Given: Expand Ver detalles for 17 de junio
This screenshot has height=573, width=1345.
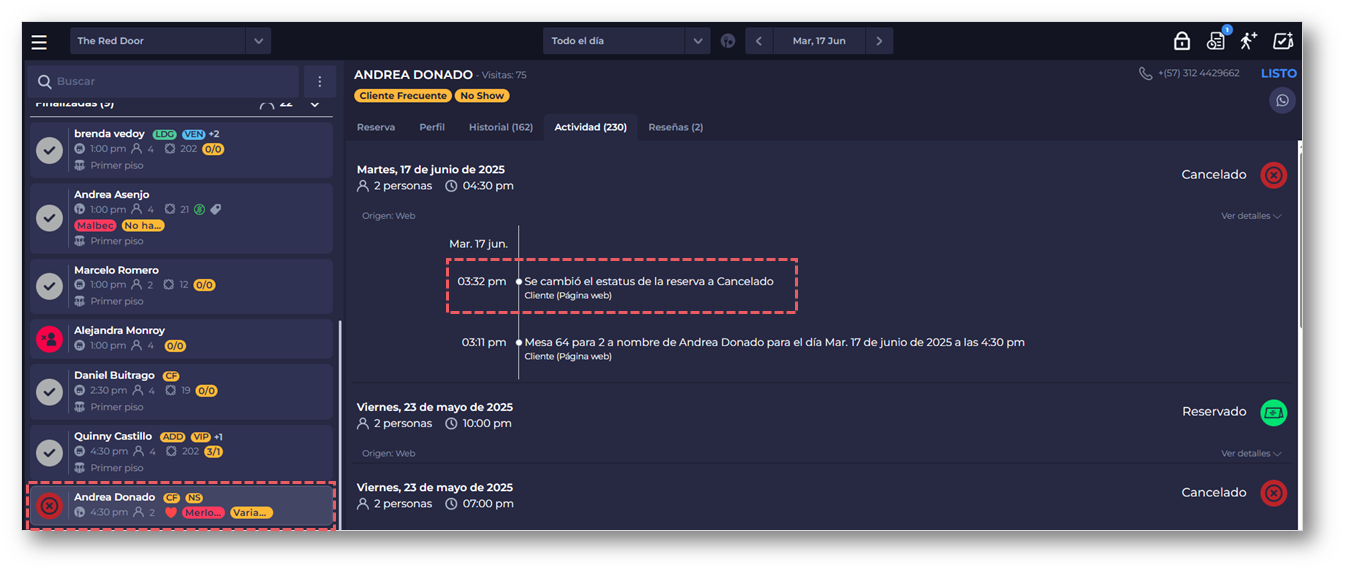Looking at the screenshot, I should click(x=1251, y=216).
